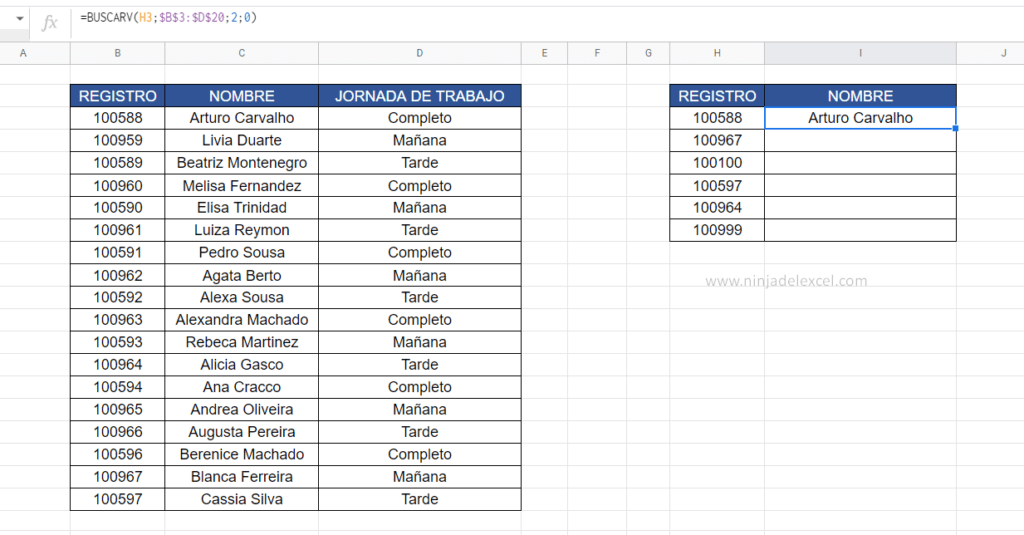Select column J header
Image resolution: width=1024 pixels, height=535 pixels.
pos(1003,53)
